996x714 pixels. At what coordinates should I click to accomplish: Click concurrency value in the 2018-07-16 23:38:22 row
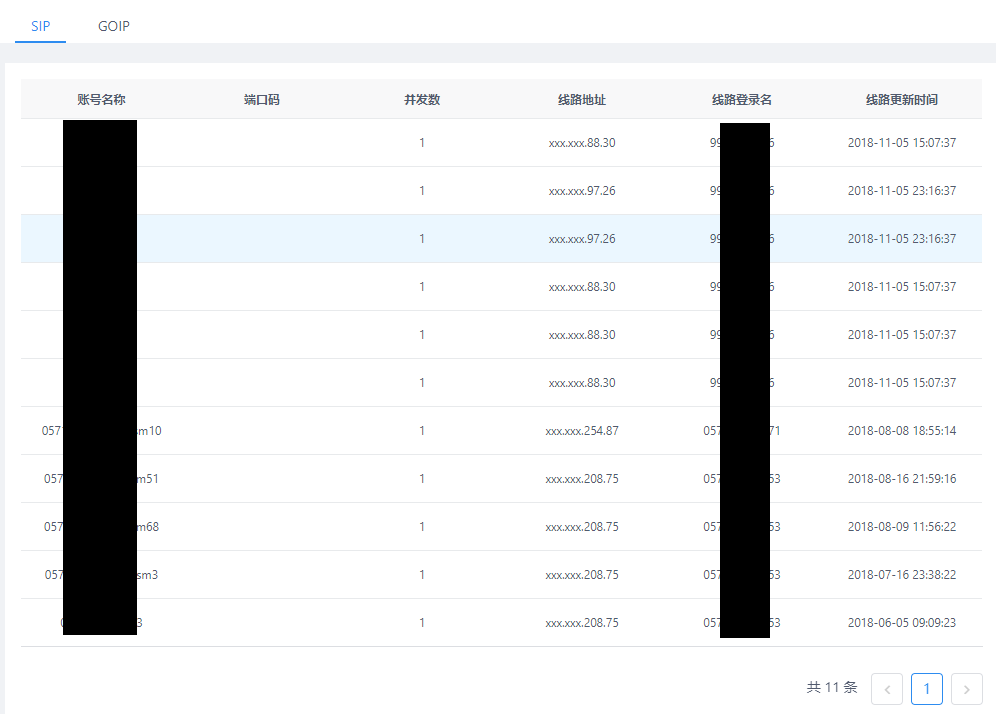(x=422, y=574)
